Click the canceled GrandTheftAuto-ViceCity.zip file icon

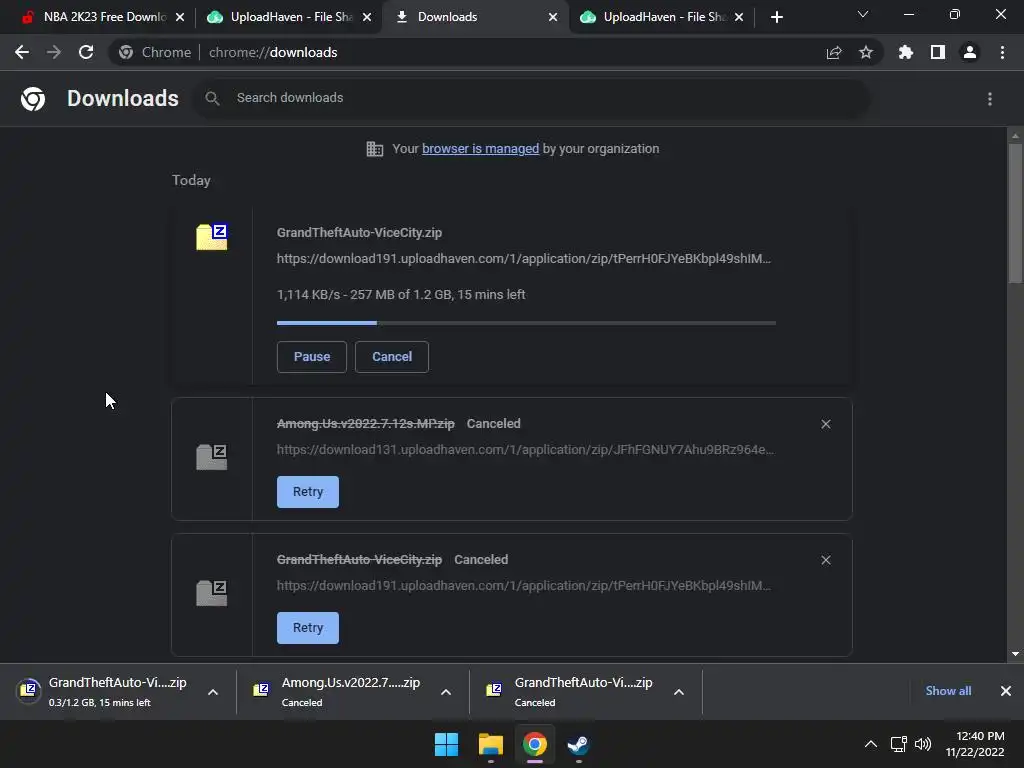(212, 592)
